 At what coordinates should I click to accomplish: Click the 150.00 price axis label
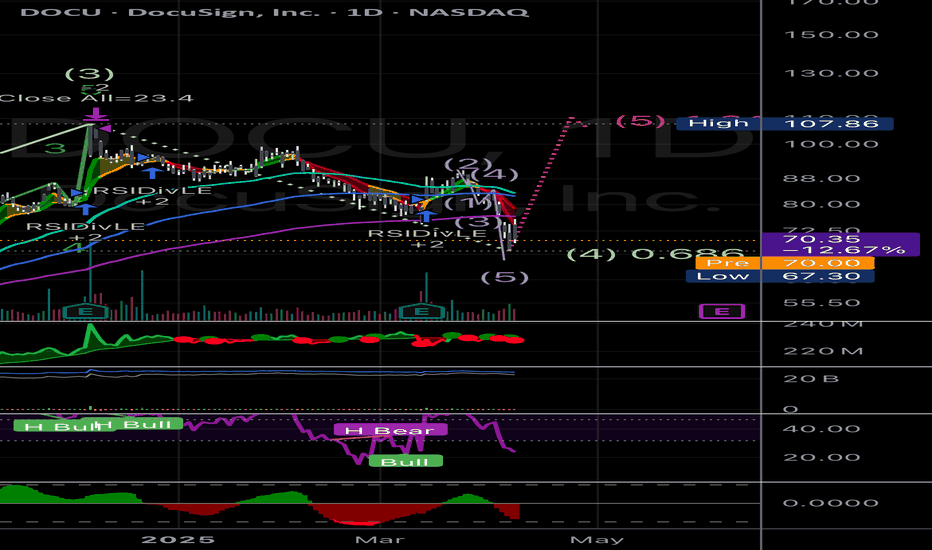[831, 34]
